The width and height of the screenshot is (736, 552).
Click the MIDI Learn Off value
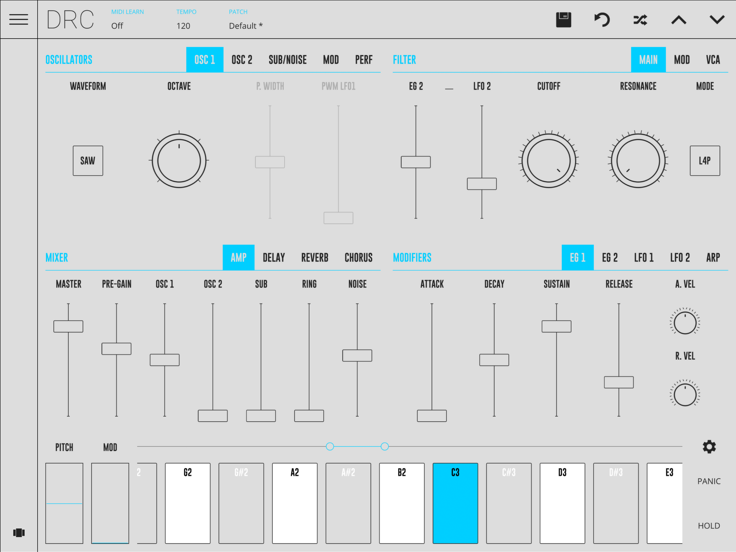[117, 26]
